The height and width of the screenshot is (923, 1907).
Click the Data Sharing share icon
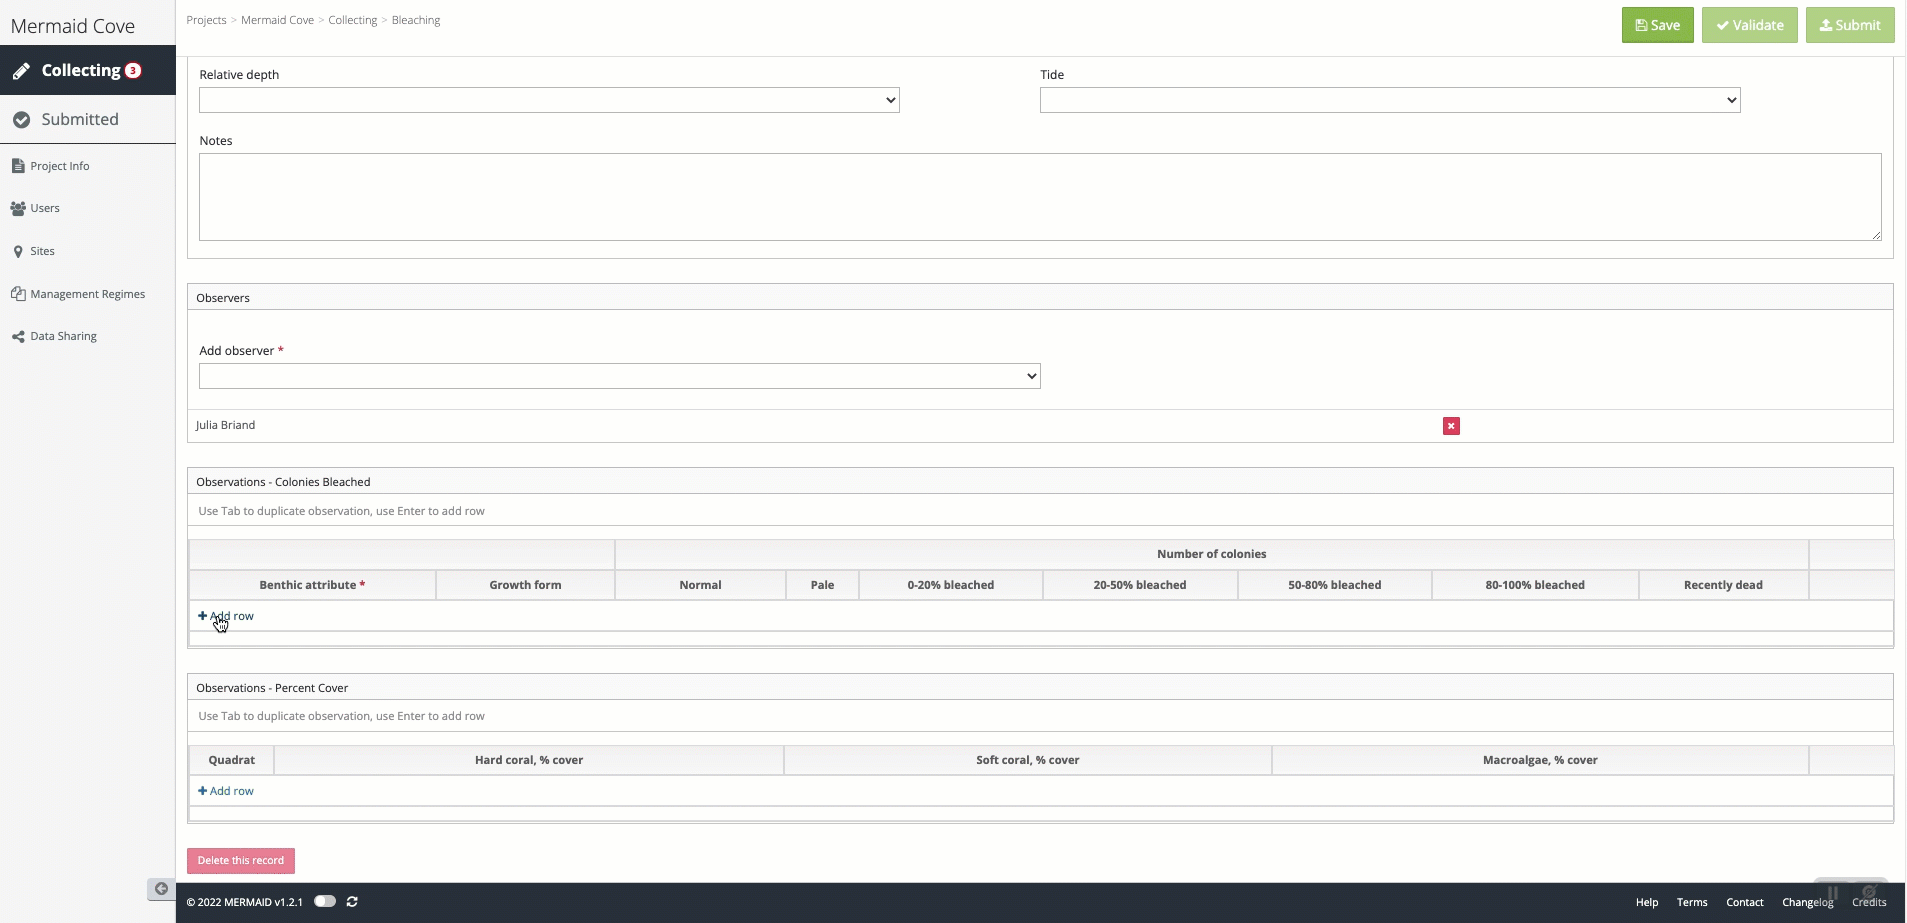(x=18, y=337)
